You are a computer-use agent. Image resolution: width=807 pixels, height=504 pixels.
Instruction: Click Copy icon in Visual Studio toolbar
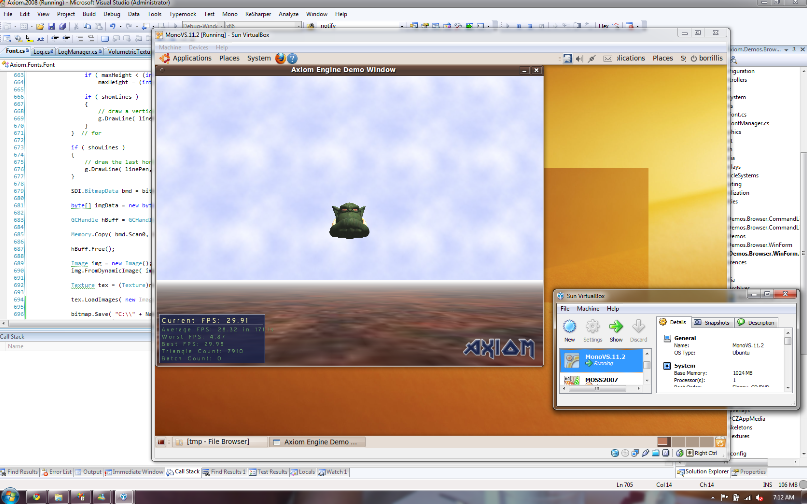point(87,26)
